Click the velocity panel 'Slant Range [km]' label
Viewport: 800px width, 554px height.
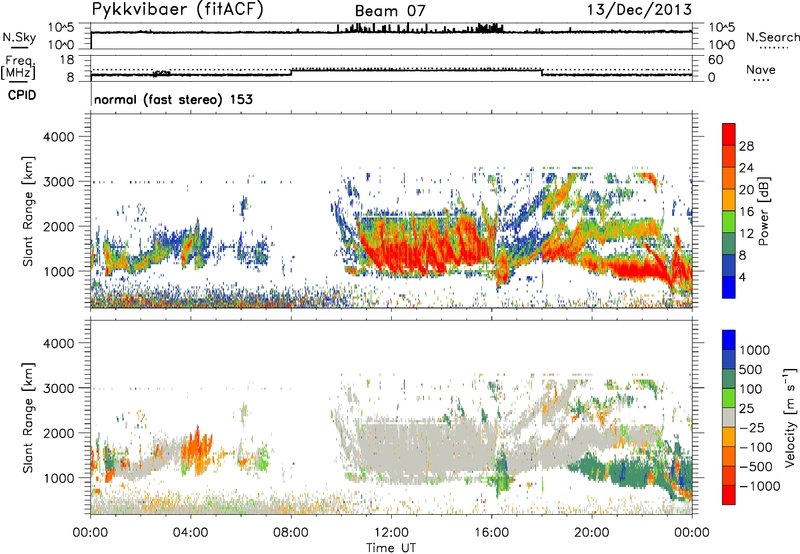pyautogui.click(x=28, y=418)
